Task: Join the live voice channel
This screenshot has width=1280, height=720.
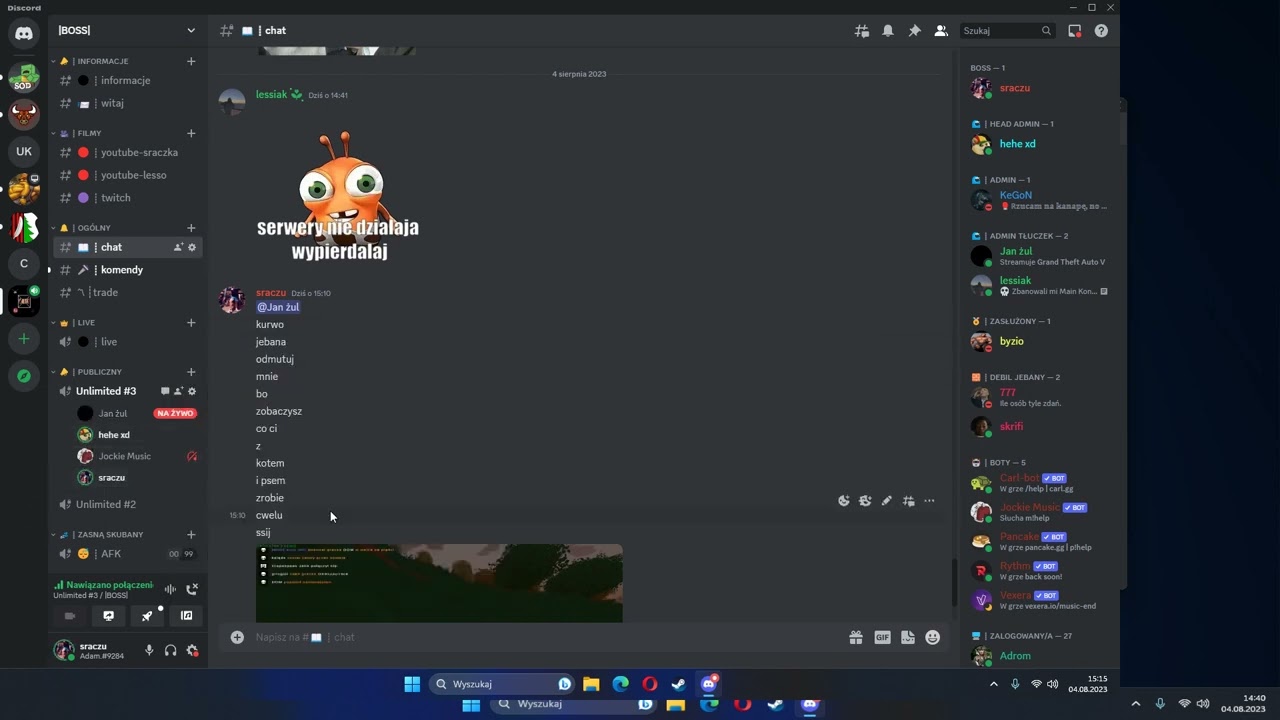Action: tap(127, 342)
